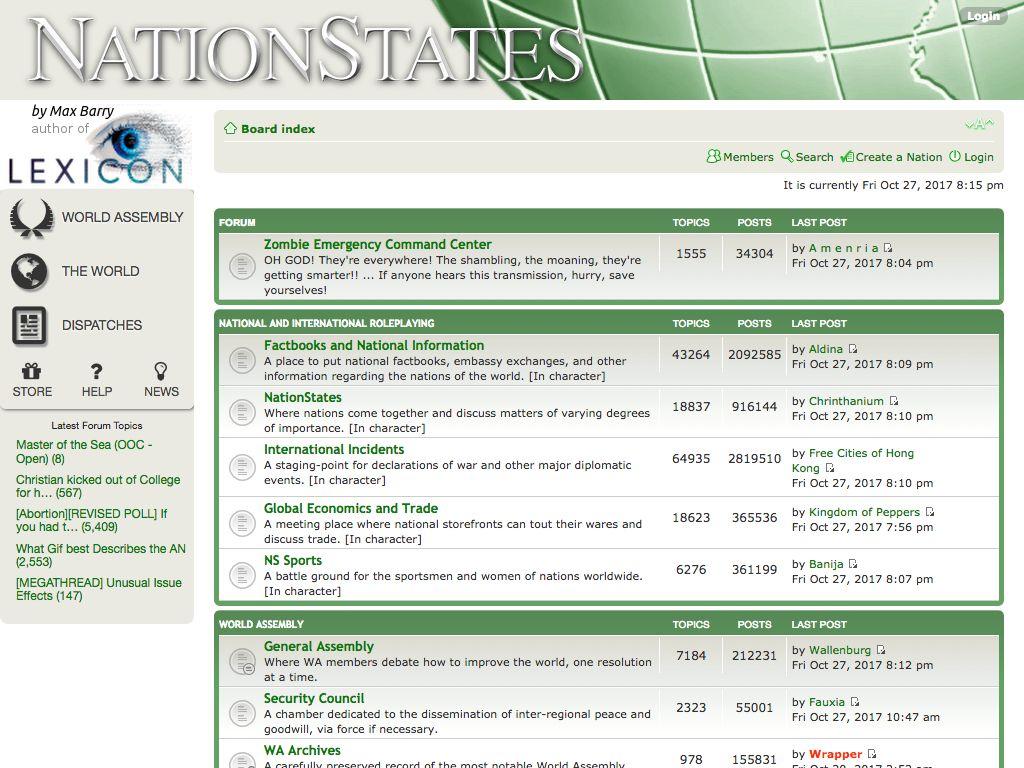
Task: Click the power icon beside Login
Action: point(955,157)
